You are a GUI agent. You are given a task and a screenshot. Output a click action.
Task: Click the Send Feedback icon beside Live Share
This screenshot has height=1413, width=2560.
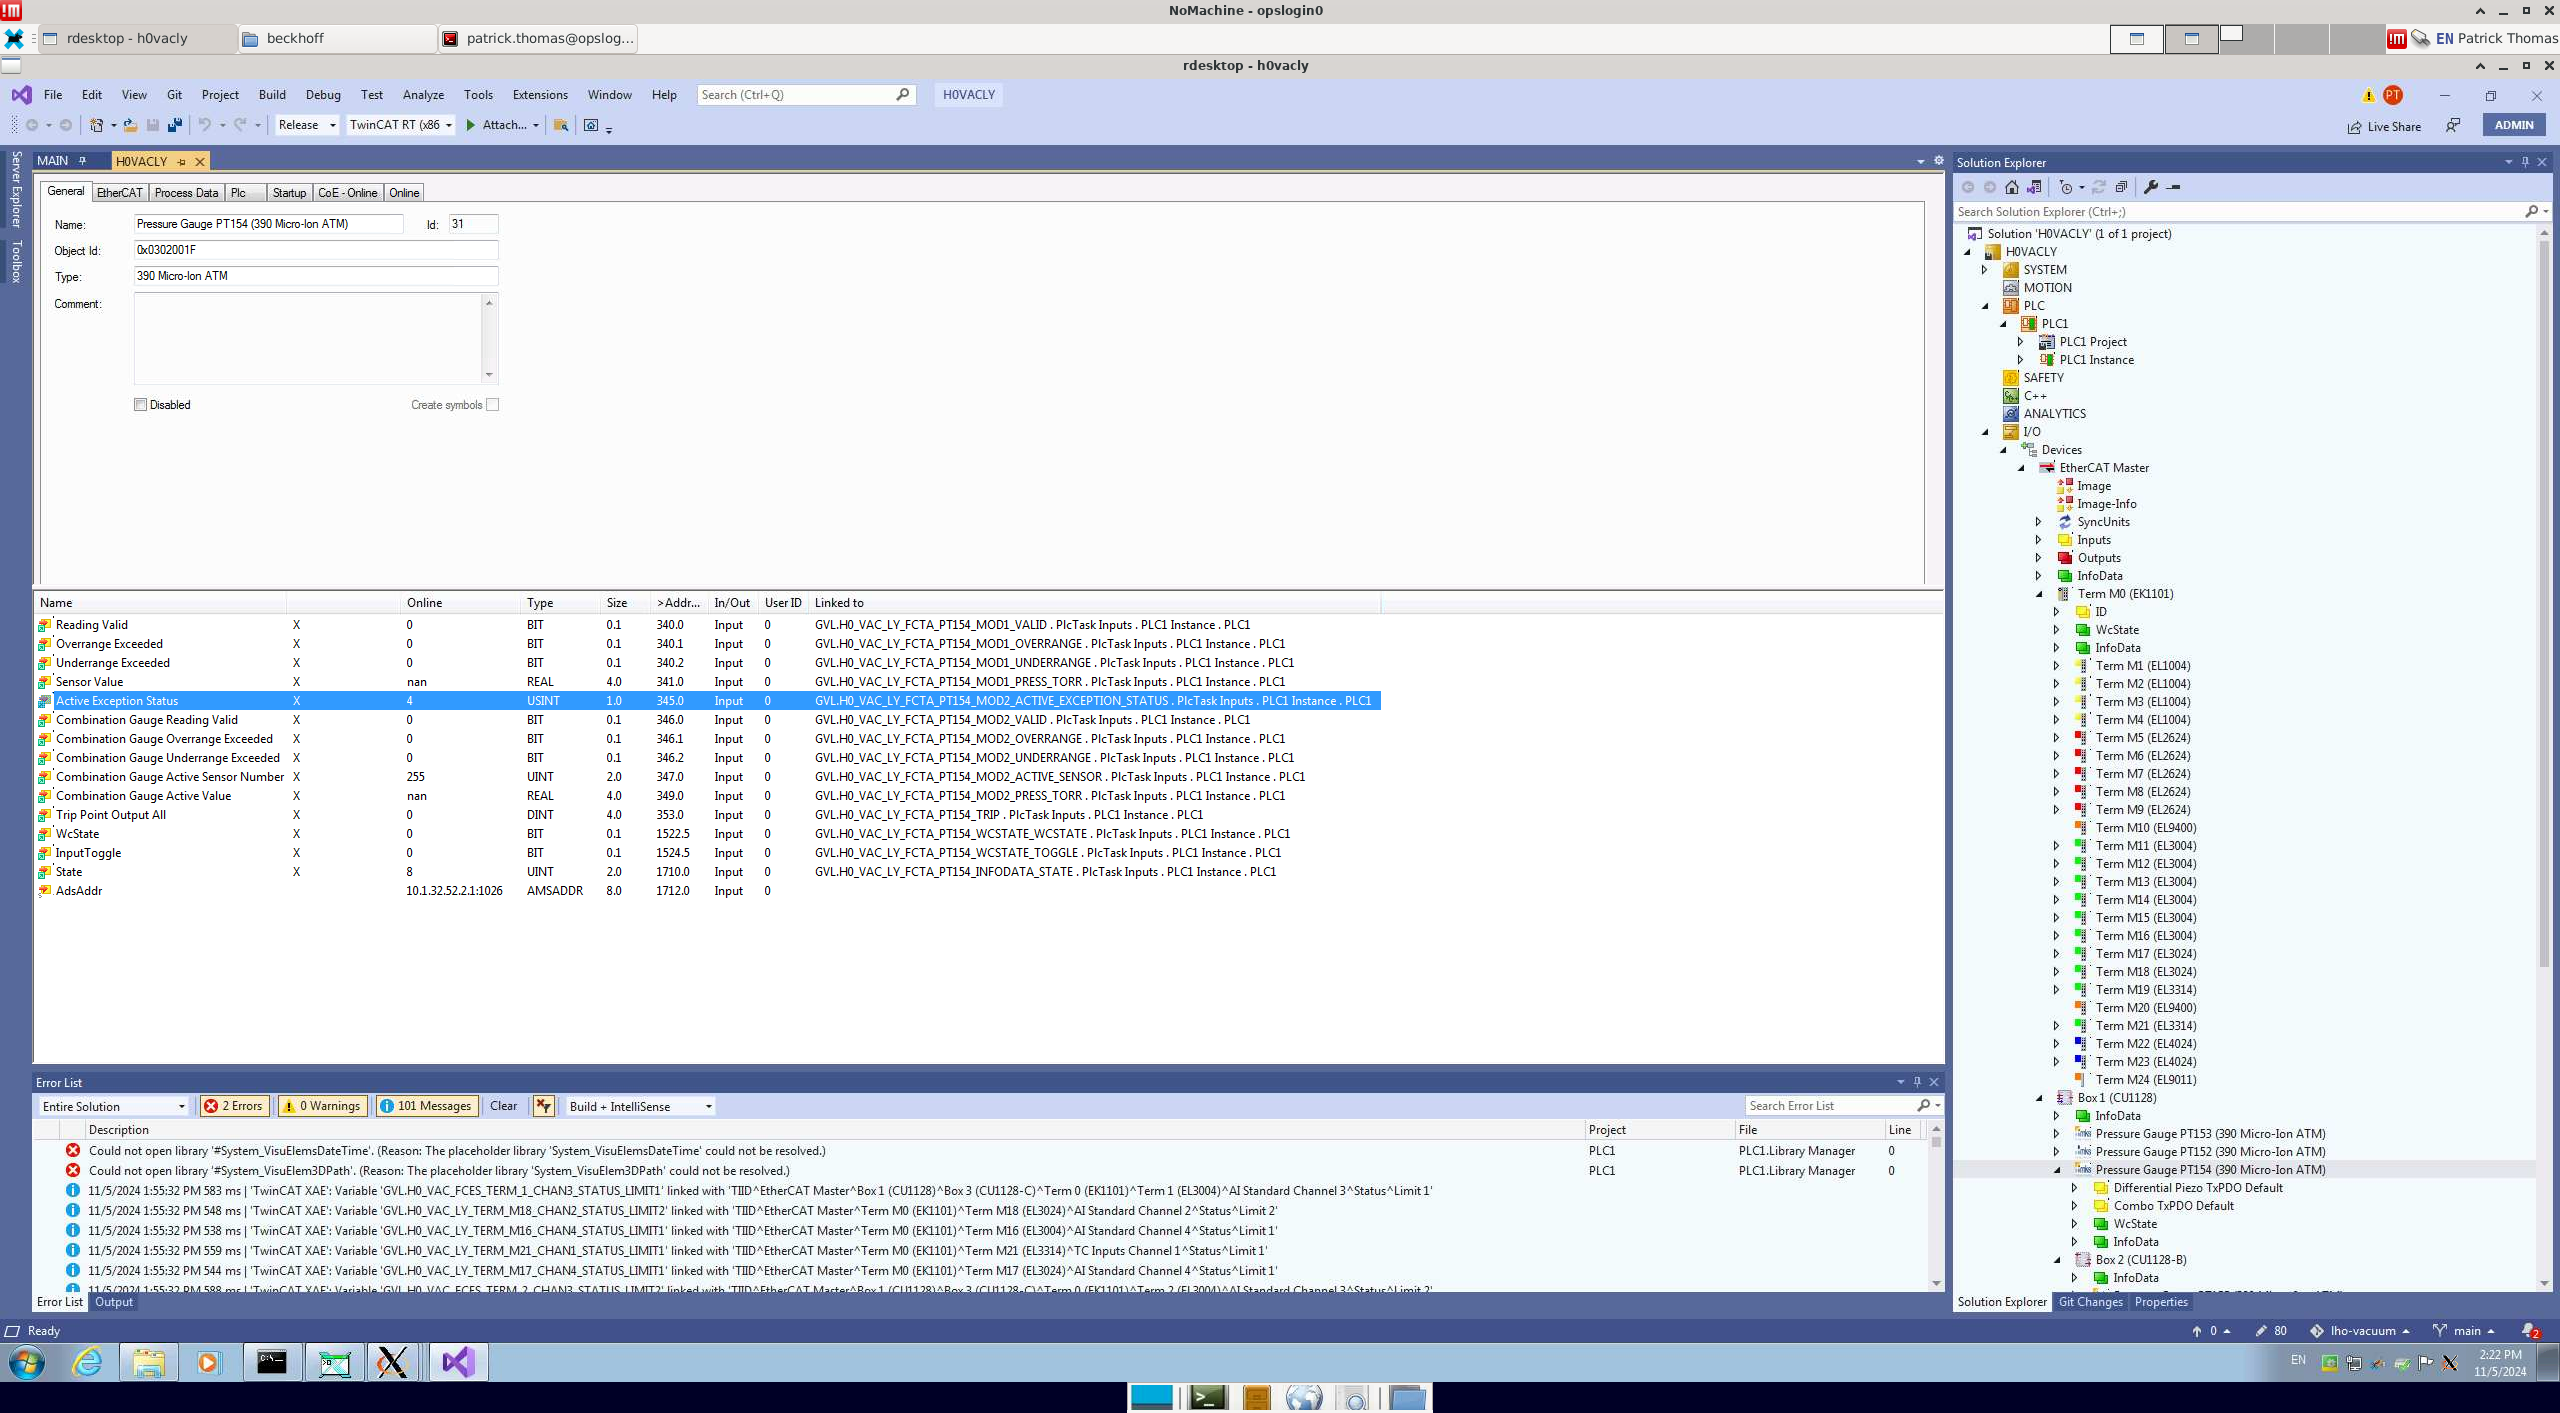click(x=2453, y=126)
